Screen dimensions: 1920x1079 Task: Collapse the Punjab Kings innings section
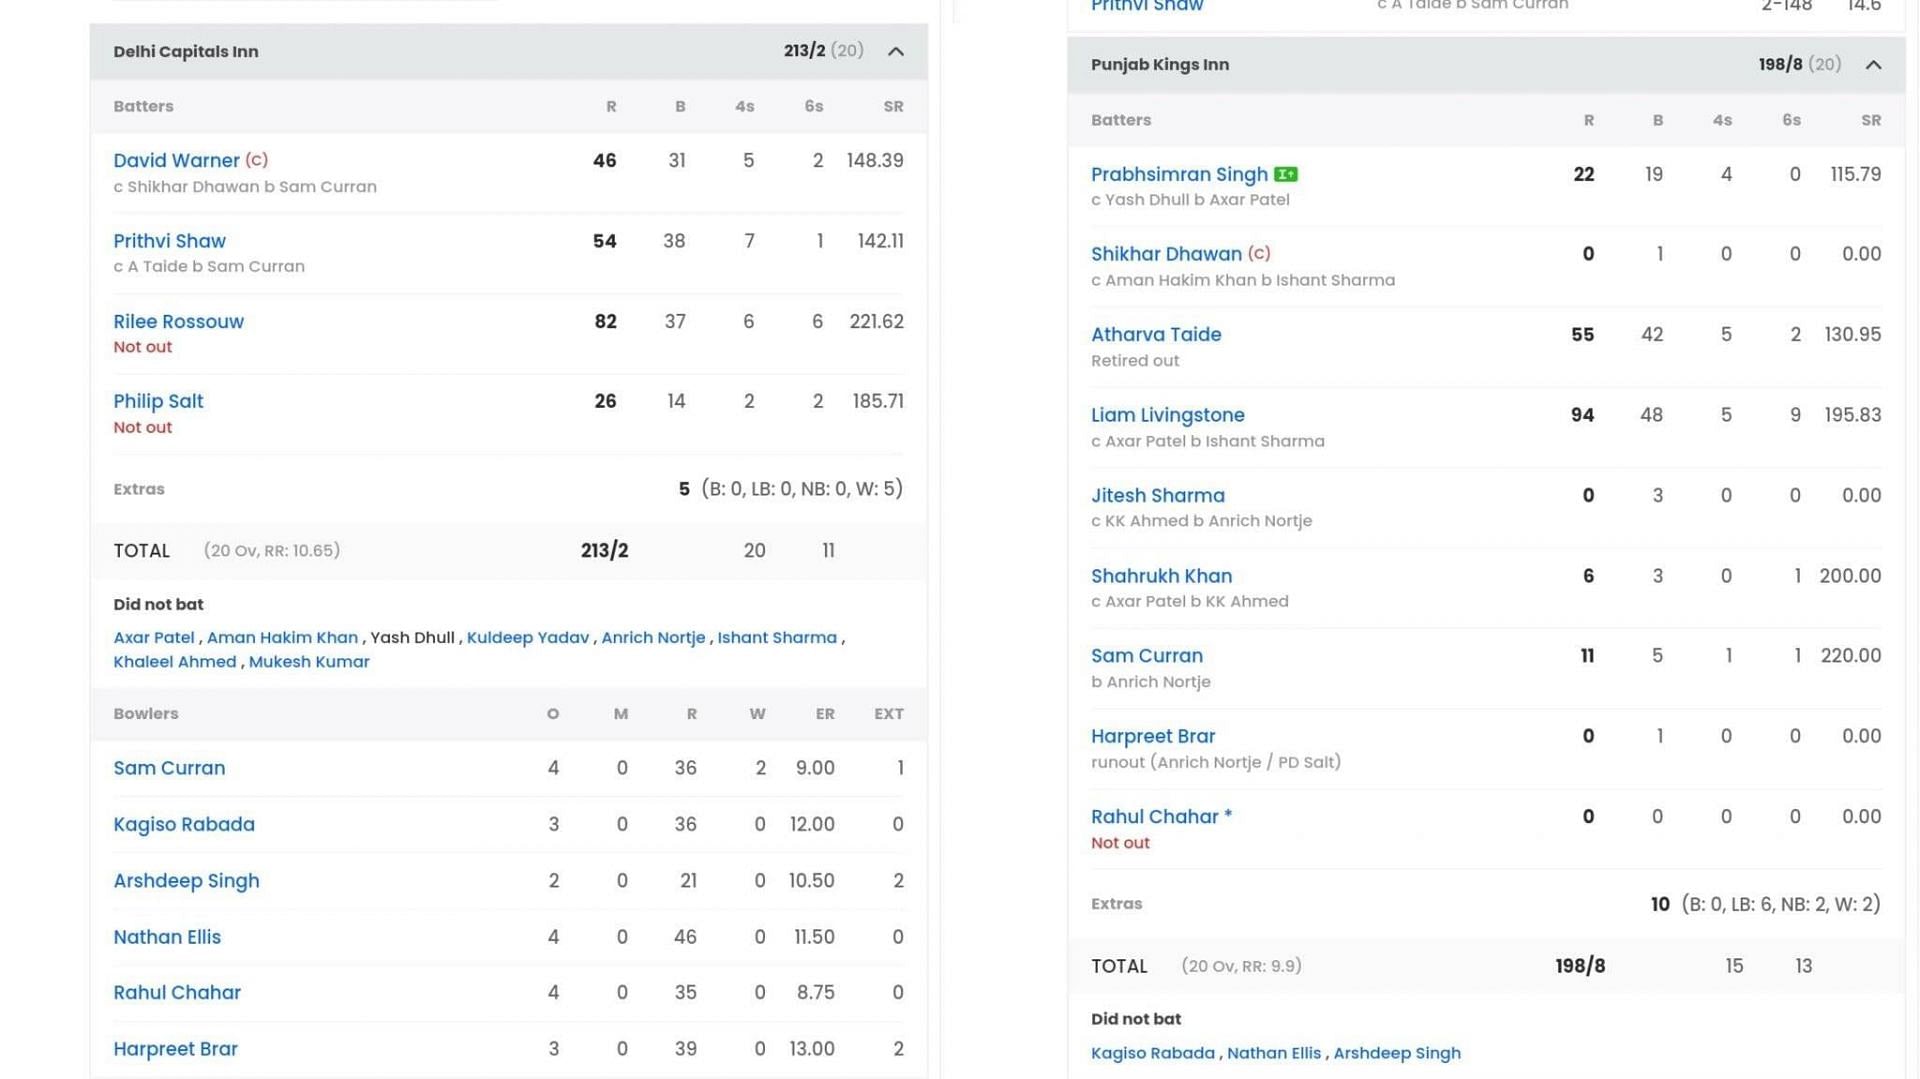(x=1873, y=65)
